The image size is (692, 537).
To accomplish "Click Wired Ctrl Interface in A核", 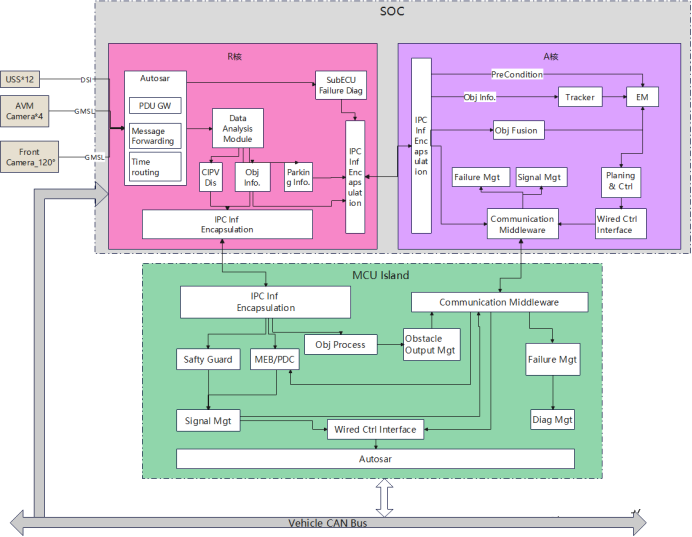I will (x=621, y=224).
